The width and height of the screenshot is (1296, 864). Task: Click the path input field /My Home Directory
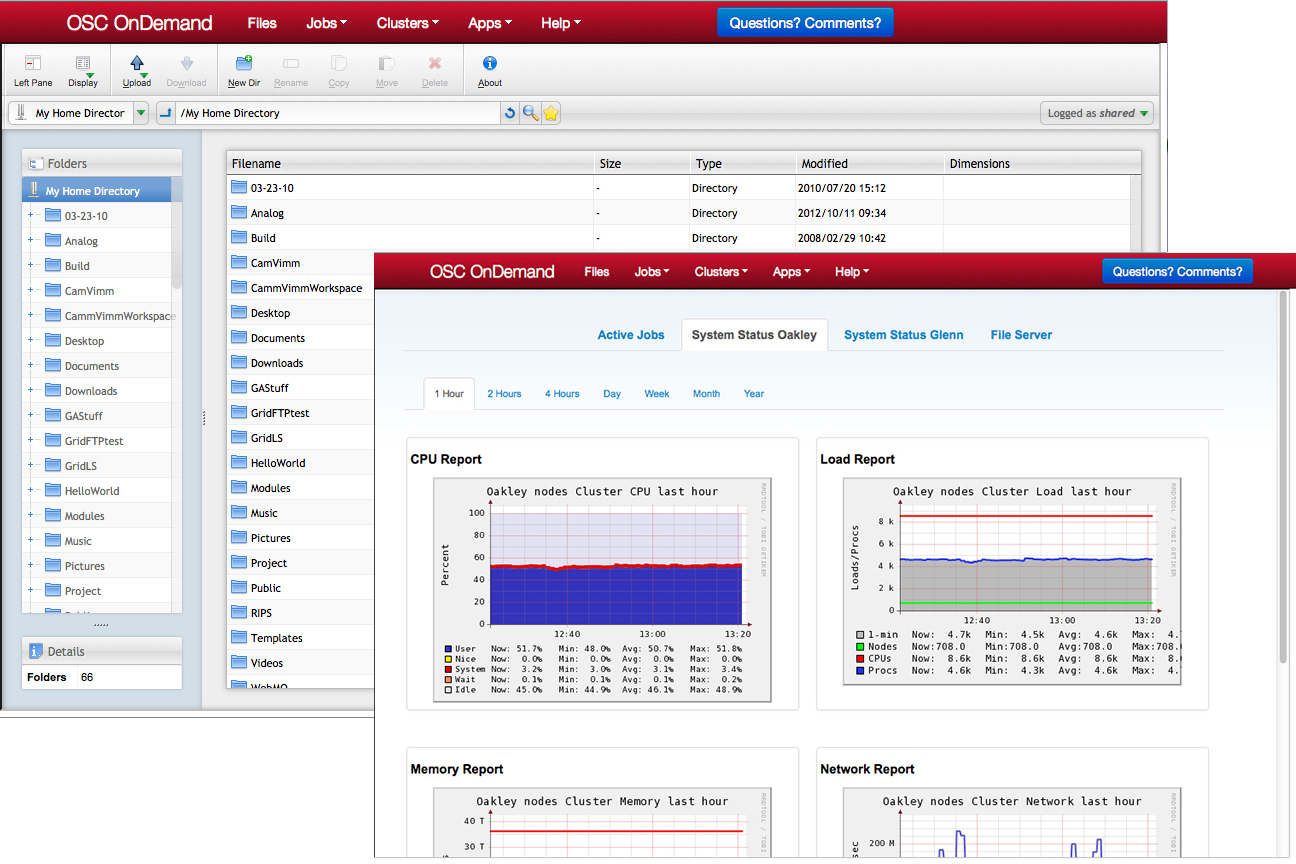tap(338, 113)
